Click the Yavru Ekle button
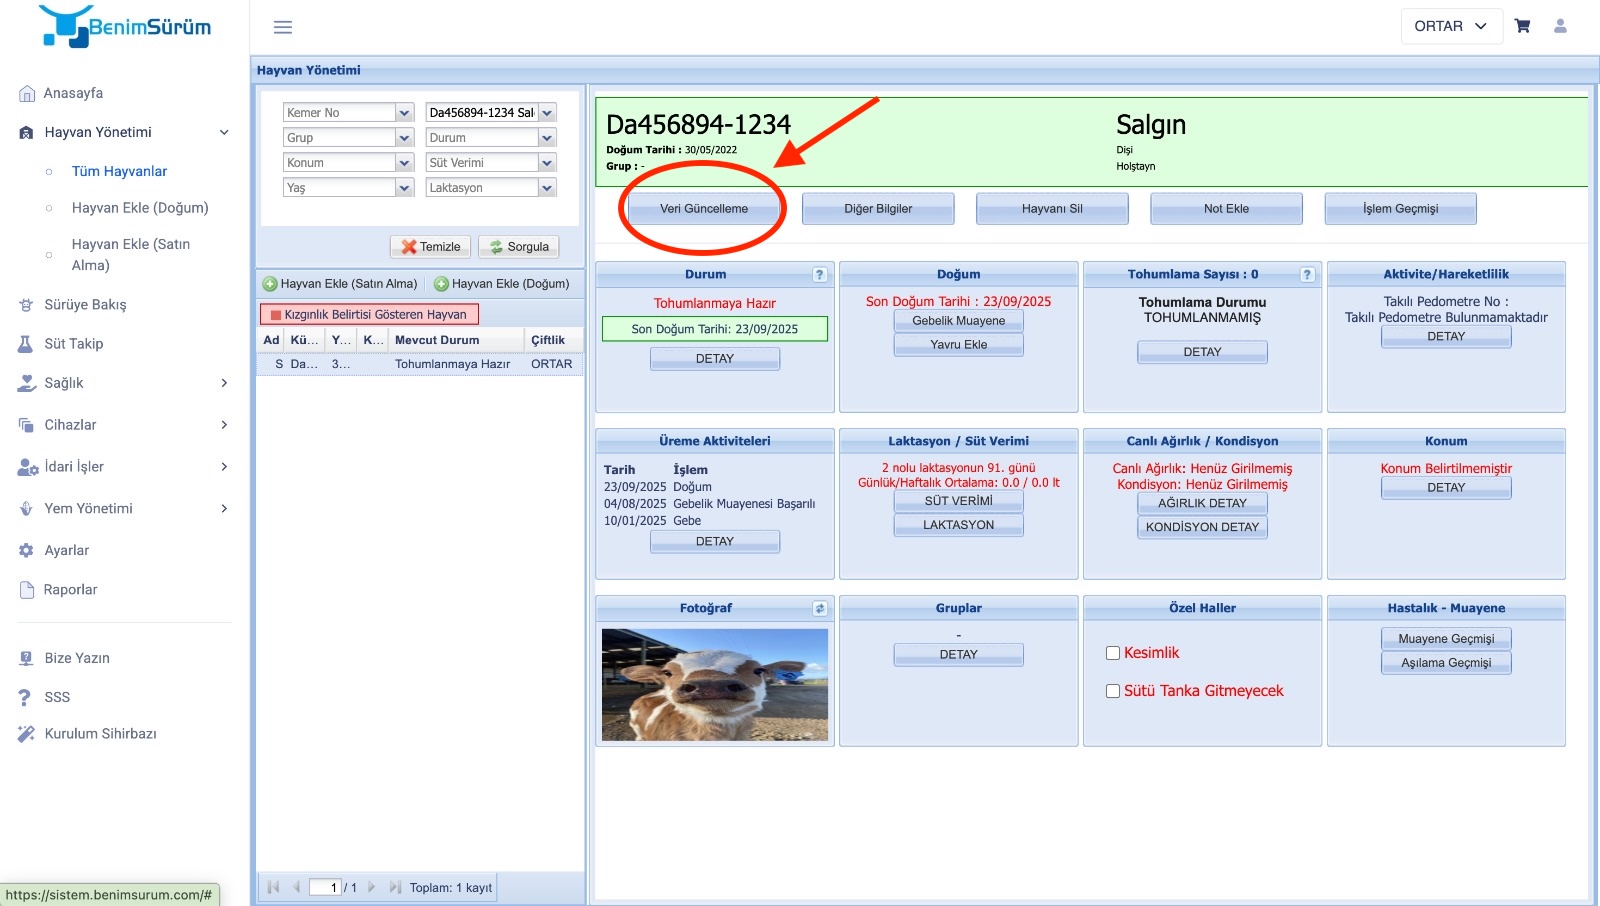The image size is (1600, 906). click(x=958, y=345)
